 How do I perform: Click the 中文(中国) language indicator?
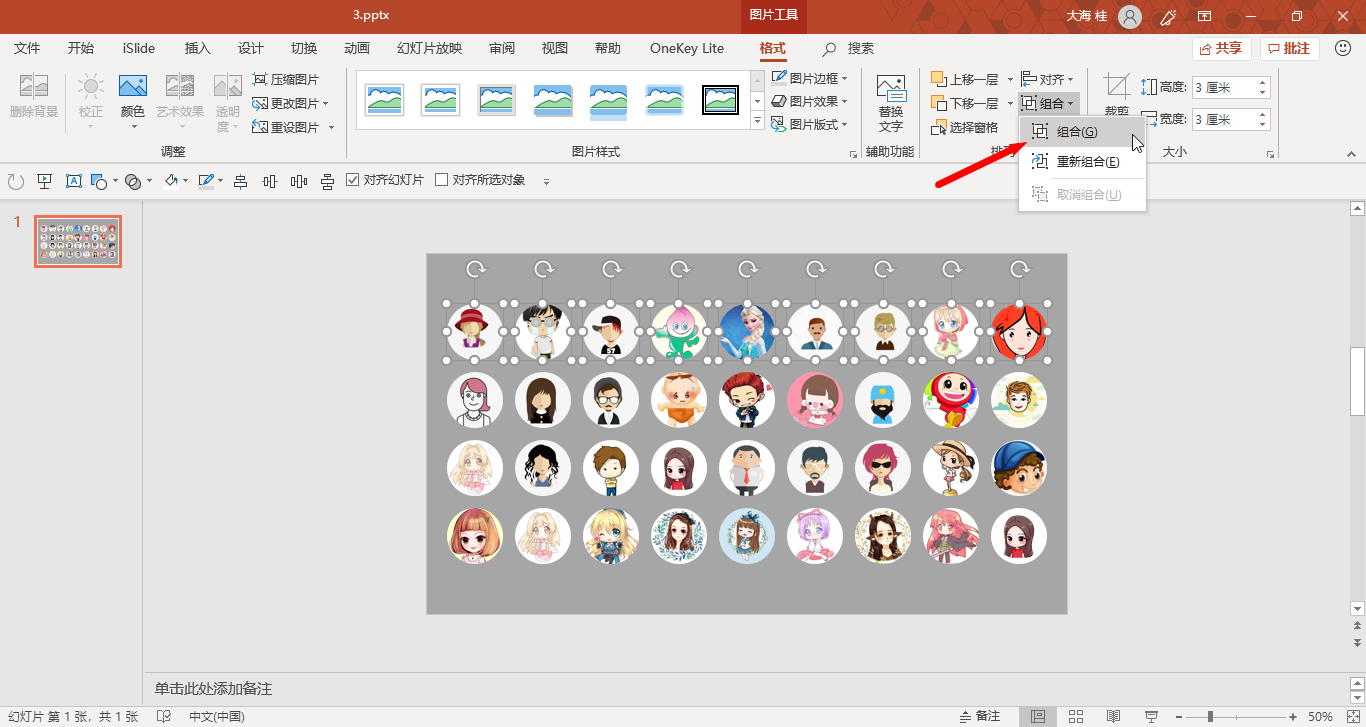click(x=217, y=716)
